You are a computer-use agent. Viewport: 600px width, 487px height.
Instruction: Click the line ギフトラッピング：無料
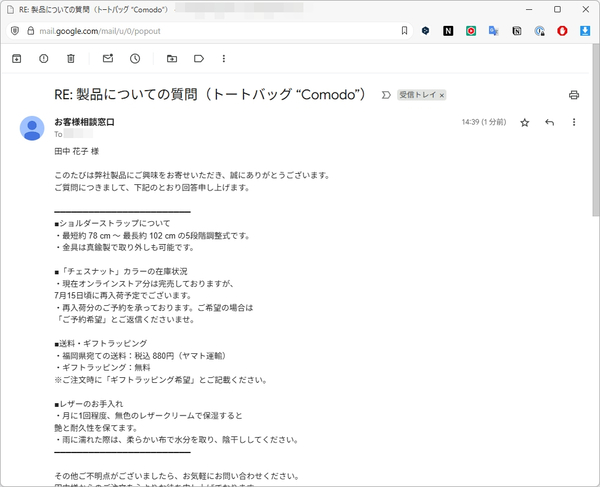[x=103, y=368]
